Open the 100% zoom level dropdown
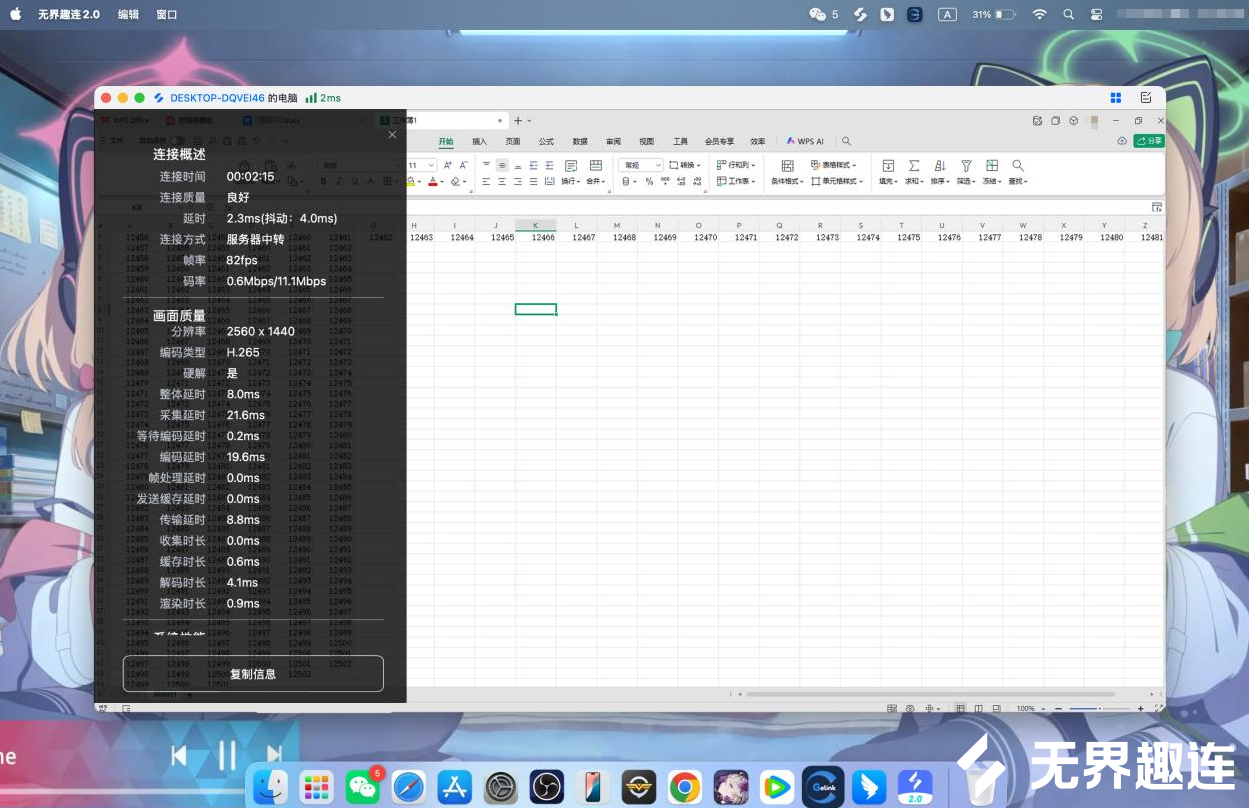This screenshot has height=808, width=1249. point(1029,708)
